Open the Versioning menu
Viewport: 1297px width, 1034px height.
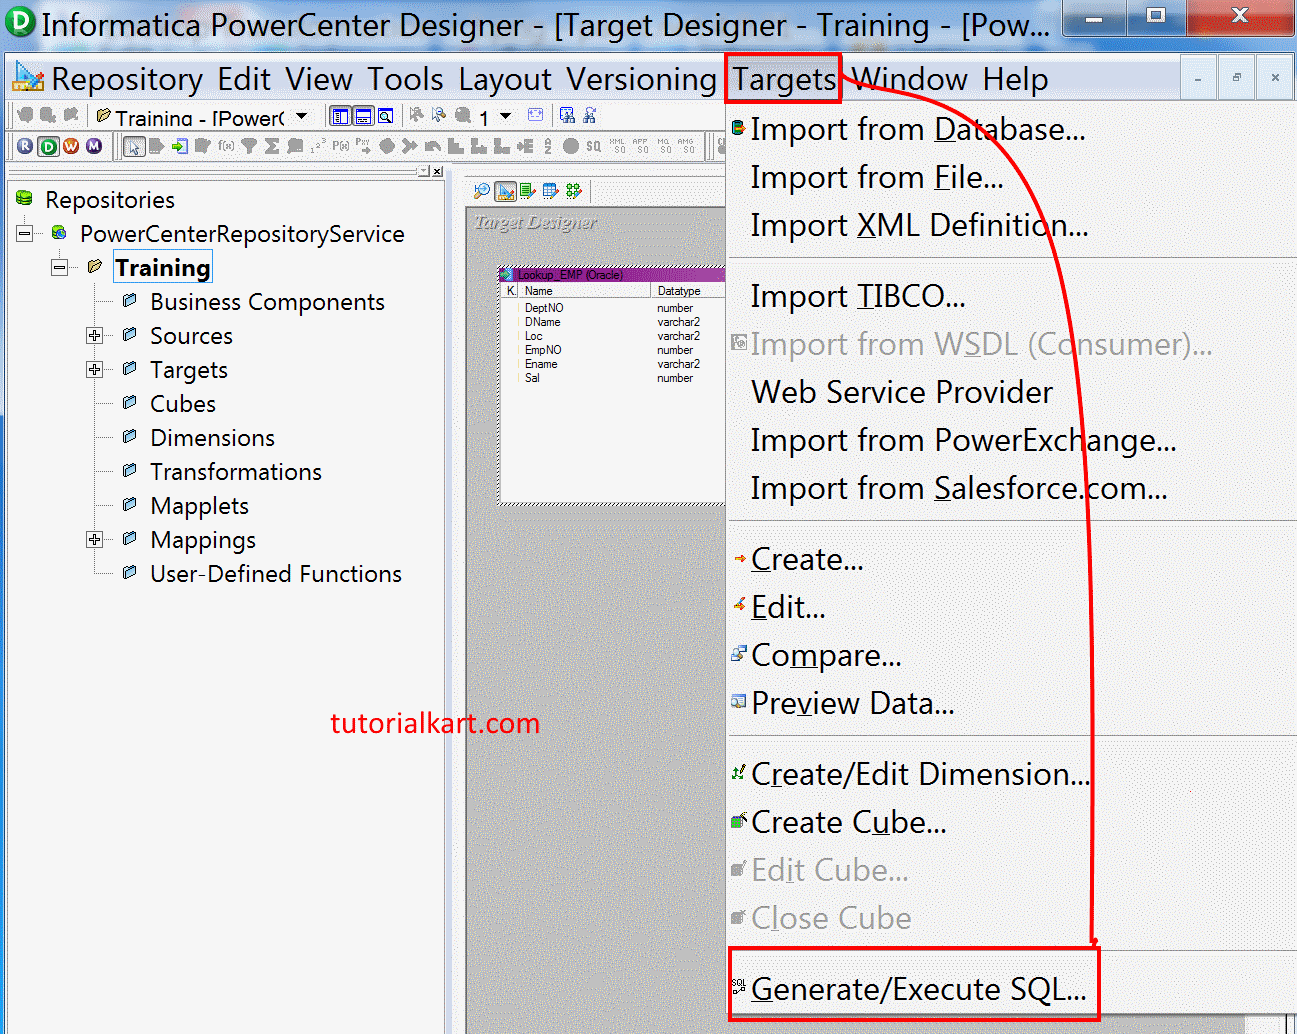(x=641, y=79)
